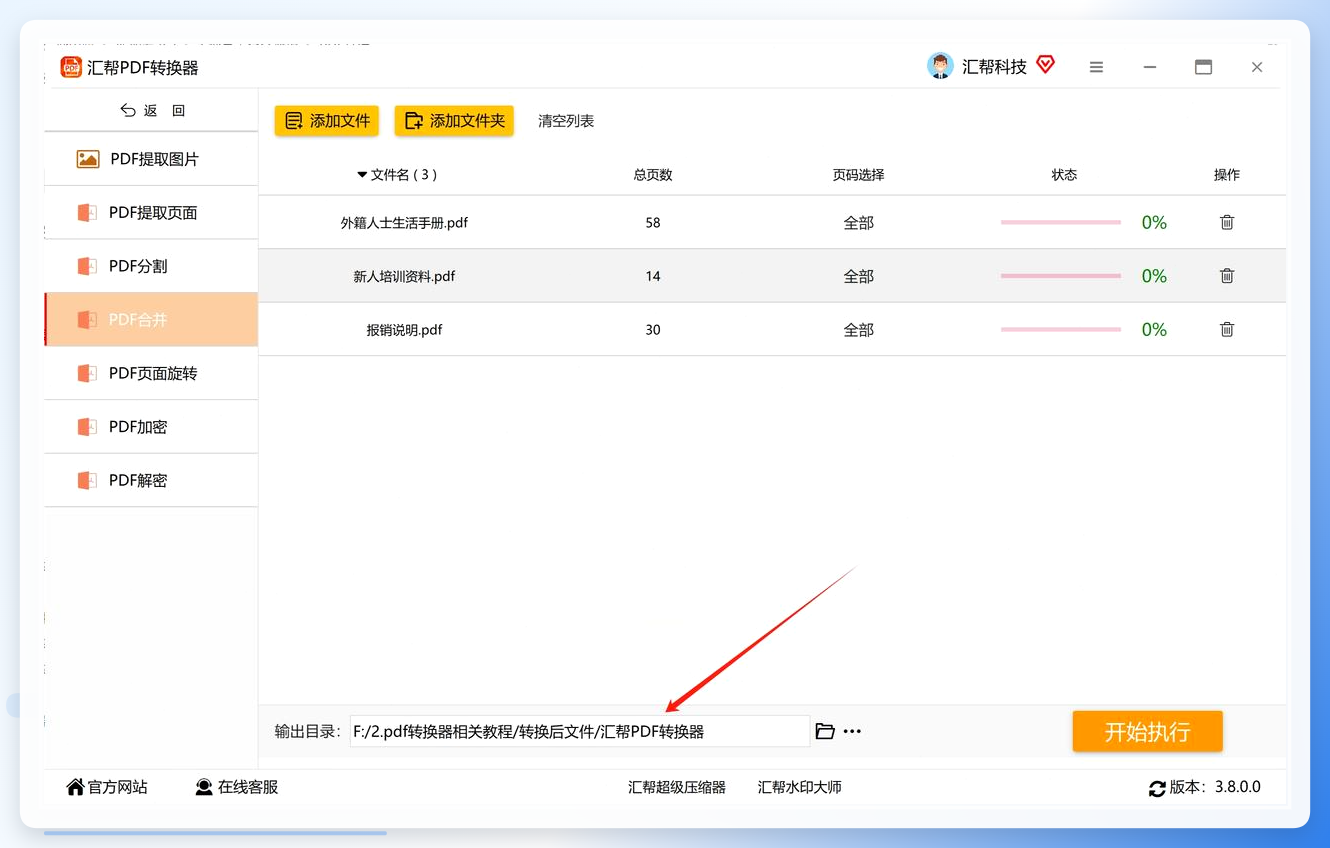The image size is (1330, 848).
Task: Select file name 新人培训资料.pdf
Action: click(404, 276)
